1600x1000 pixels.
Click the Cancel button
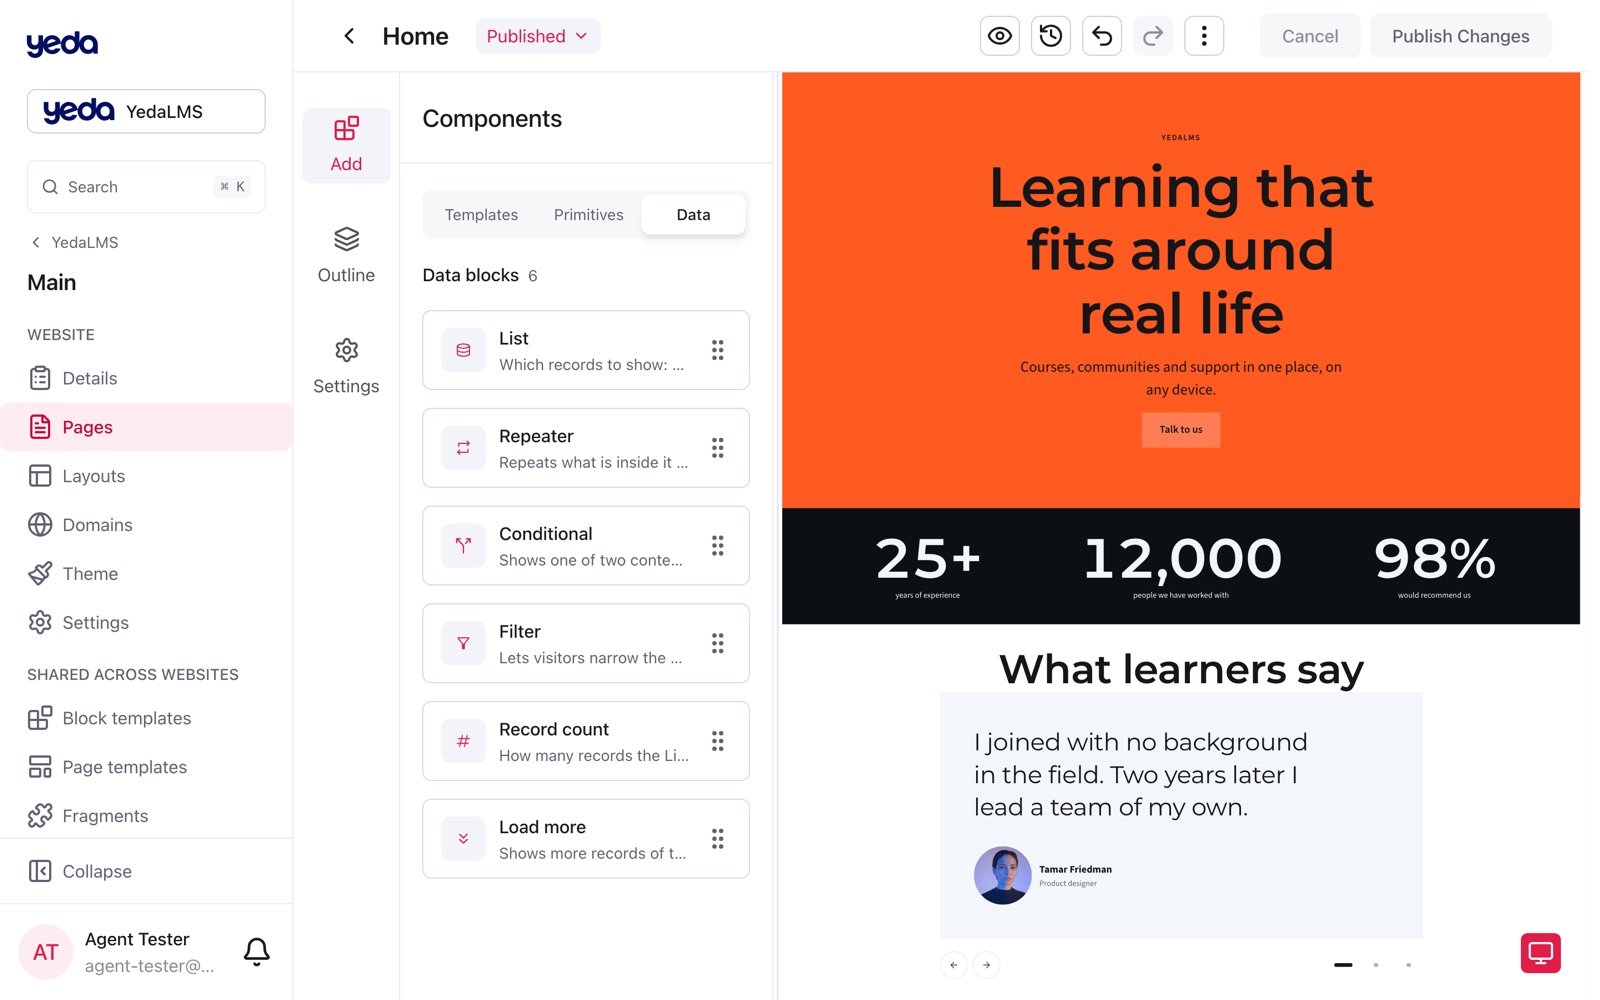[1310, 36]
